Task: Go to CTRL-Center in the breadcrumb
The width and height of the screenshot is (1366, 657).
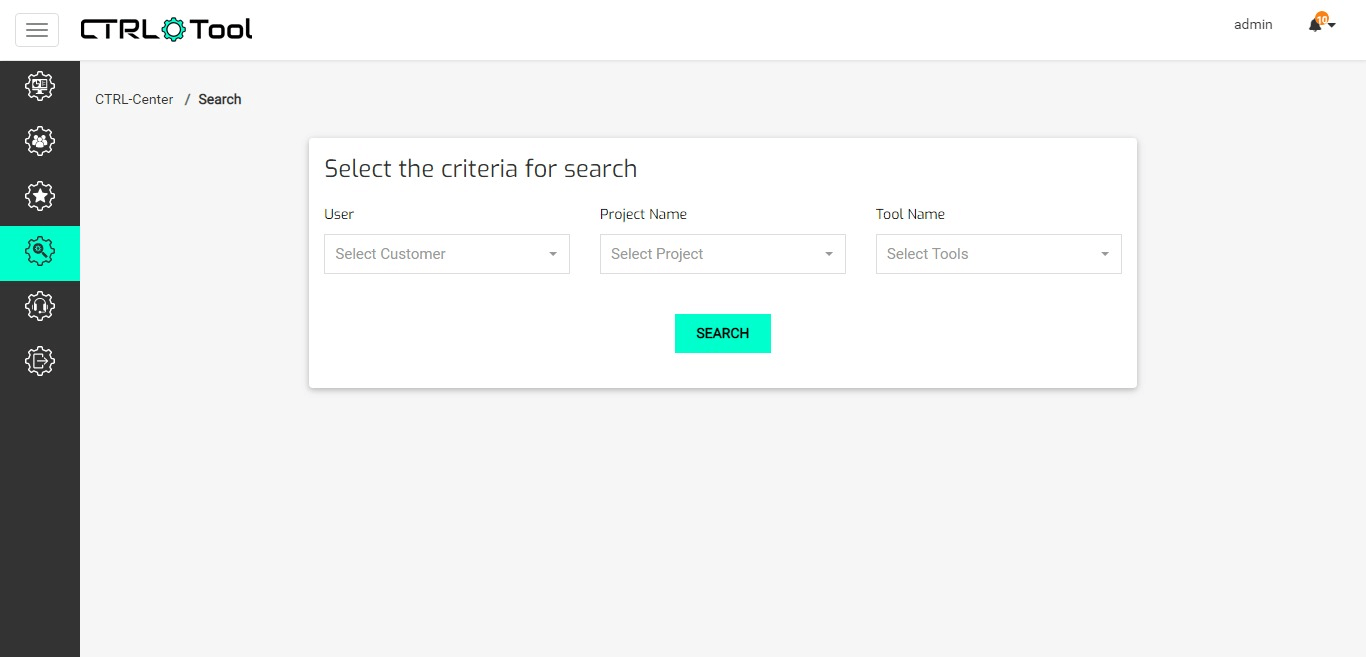Action: tap(134, 99)
